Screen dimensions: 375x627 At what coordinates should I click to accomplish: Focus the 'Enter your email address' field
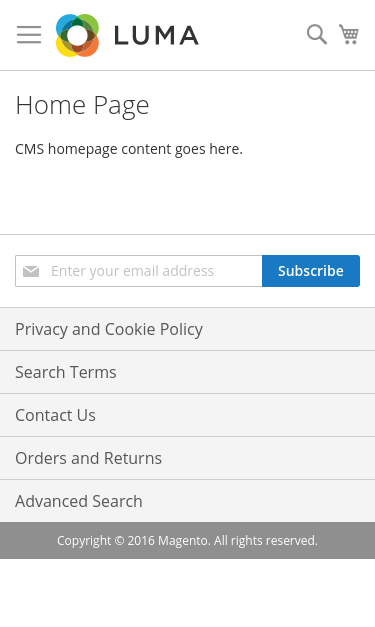[139, 271]
